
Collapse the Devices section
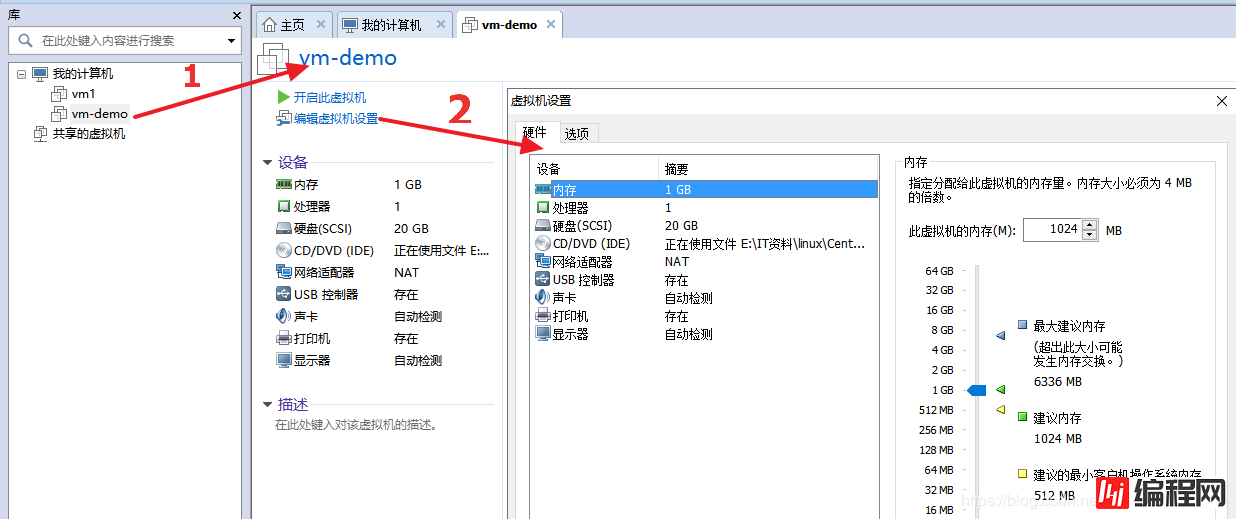(x=267, y=163)
